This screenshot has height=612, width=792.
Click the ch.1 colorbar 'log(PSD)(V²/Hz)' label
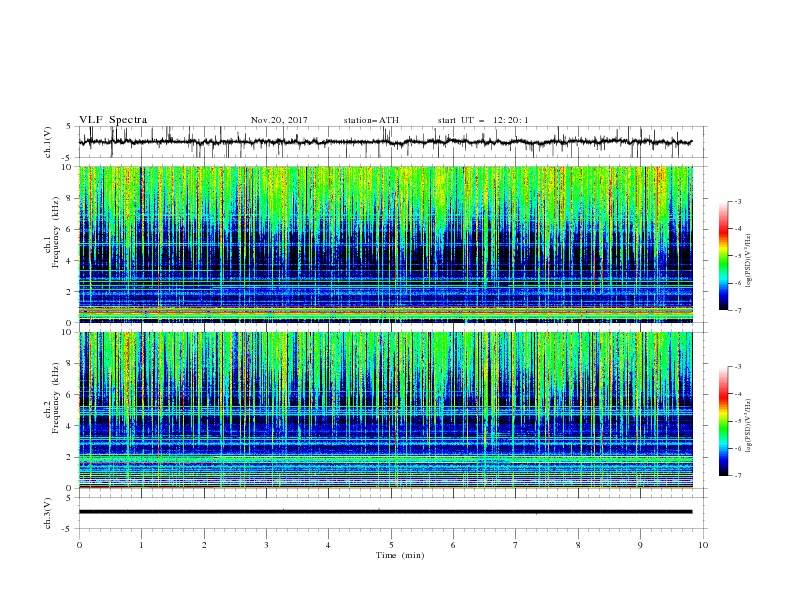point(749,261)
